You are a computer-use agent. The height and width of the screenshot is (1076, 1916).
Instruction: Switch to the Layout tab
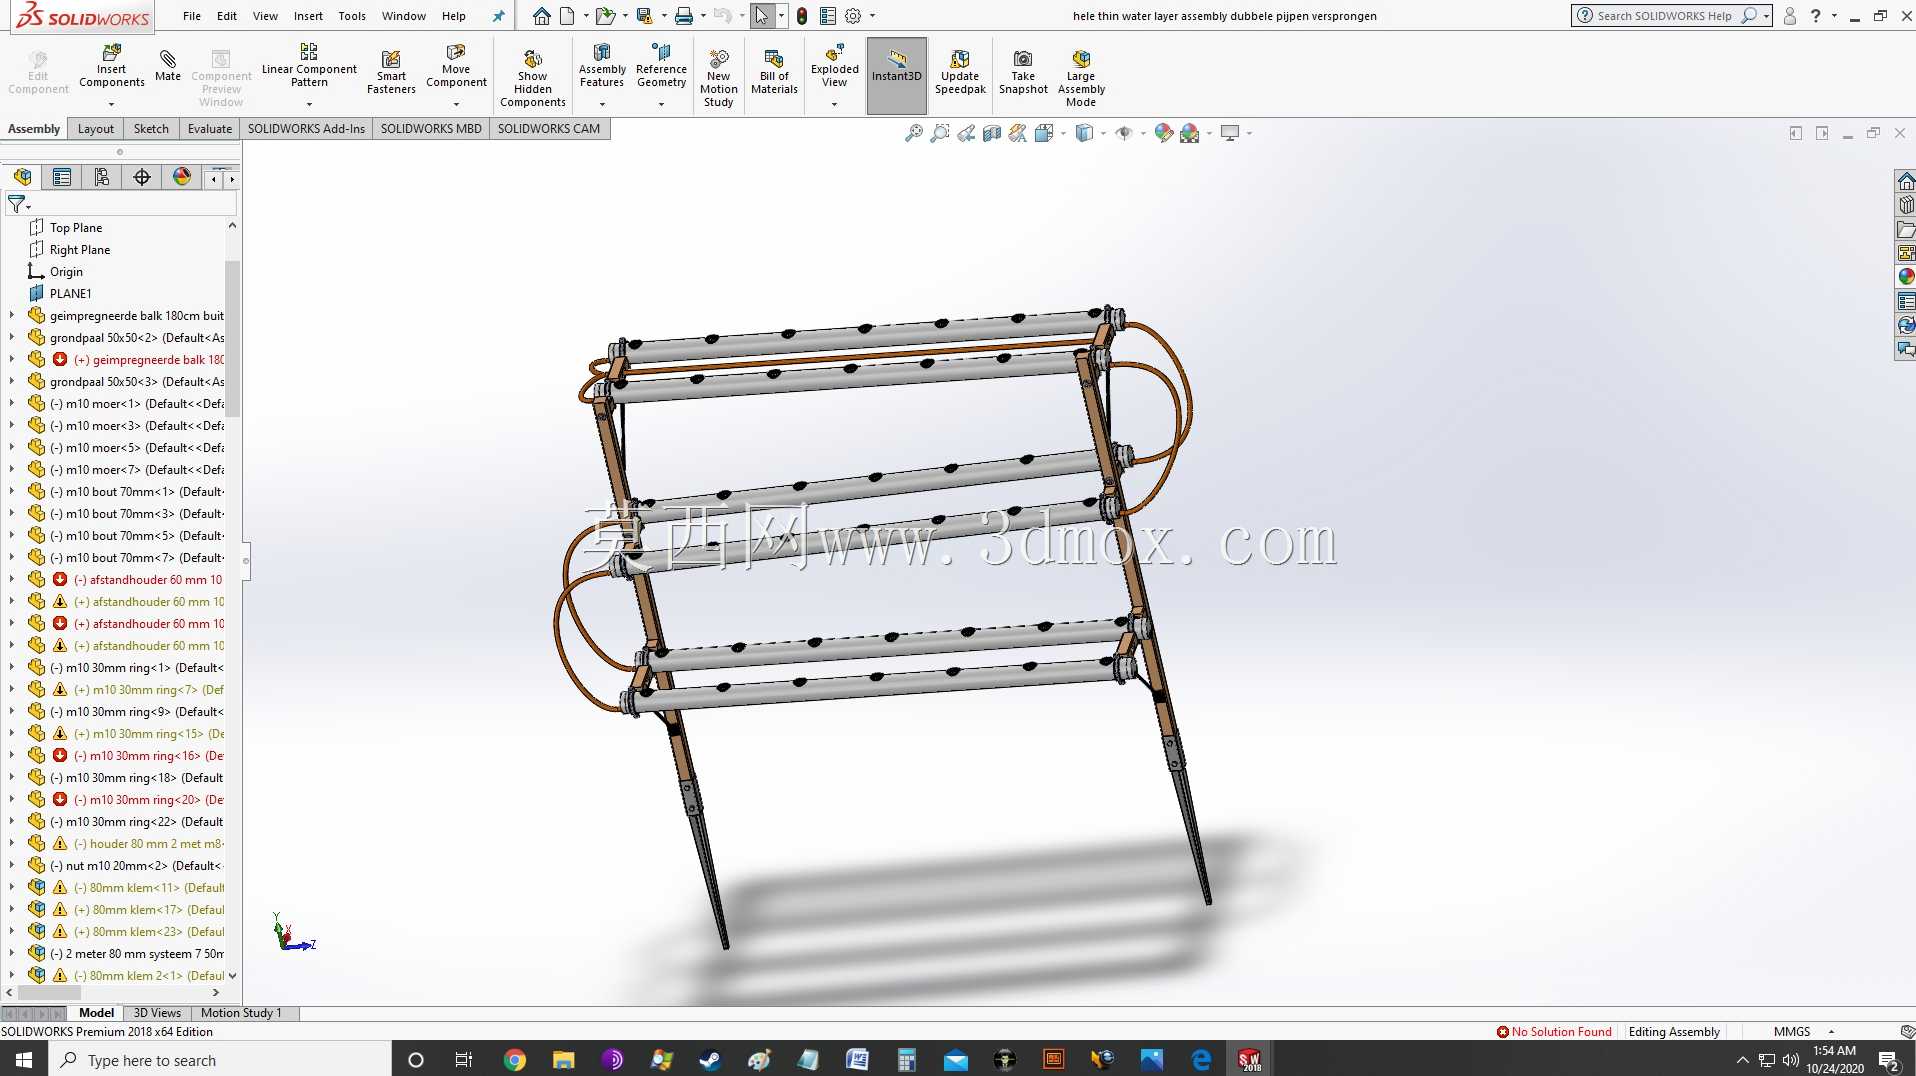click(96, 129)
